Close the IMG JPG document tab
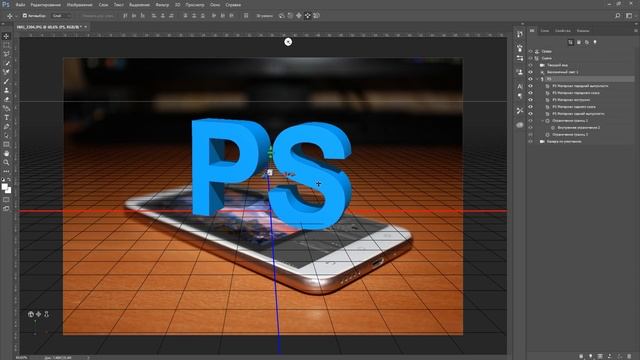 [x=85, y=27]
